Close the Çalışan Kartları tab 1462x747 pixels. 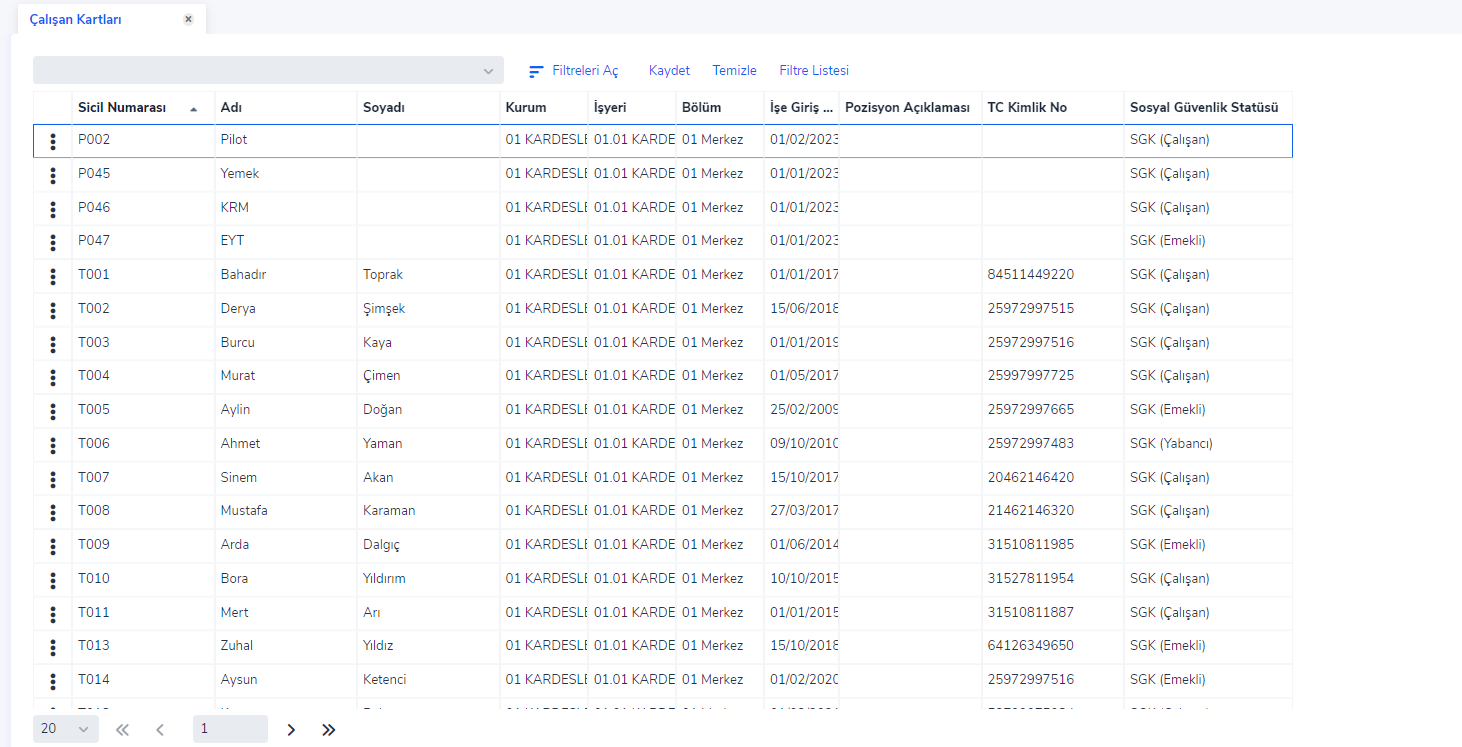(x=188, y=19)
